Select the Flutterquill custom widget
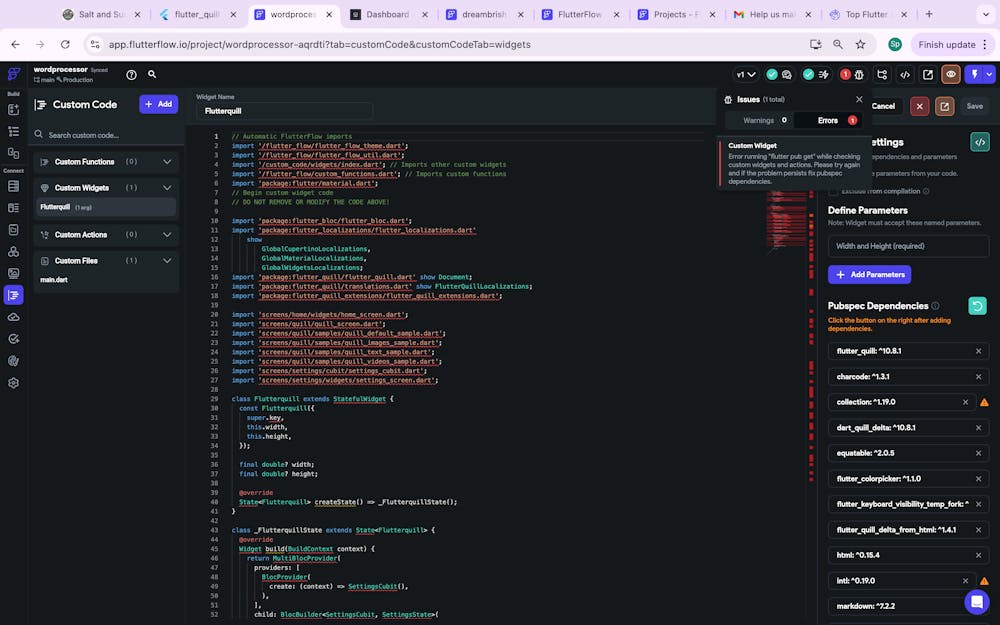Viewport: 1000px width, 625px height. click(x=106, y=207)
